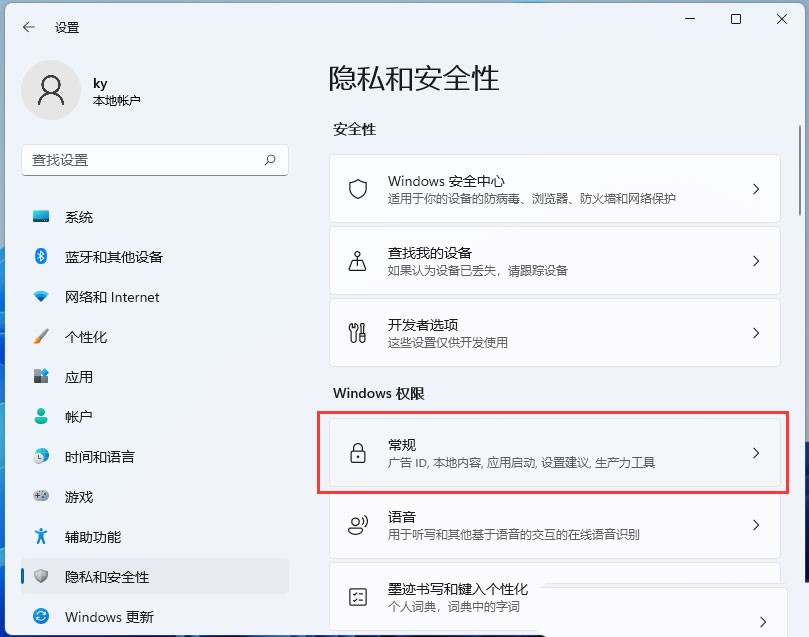Open 开发者选项 chevron arrow

coord(756,333)
